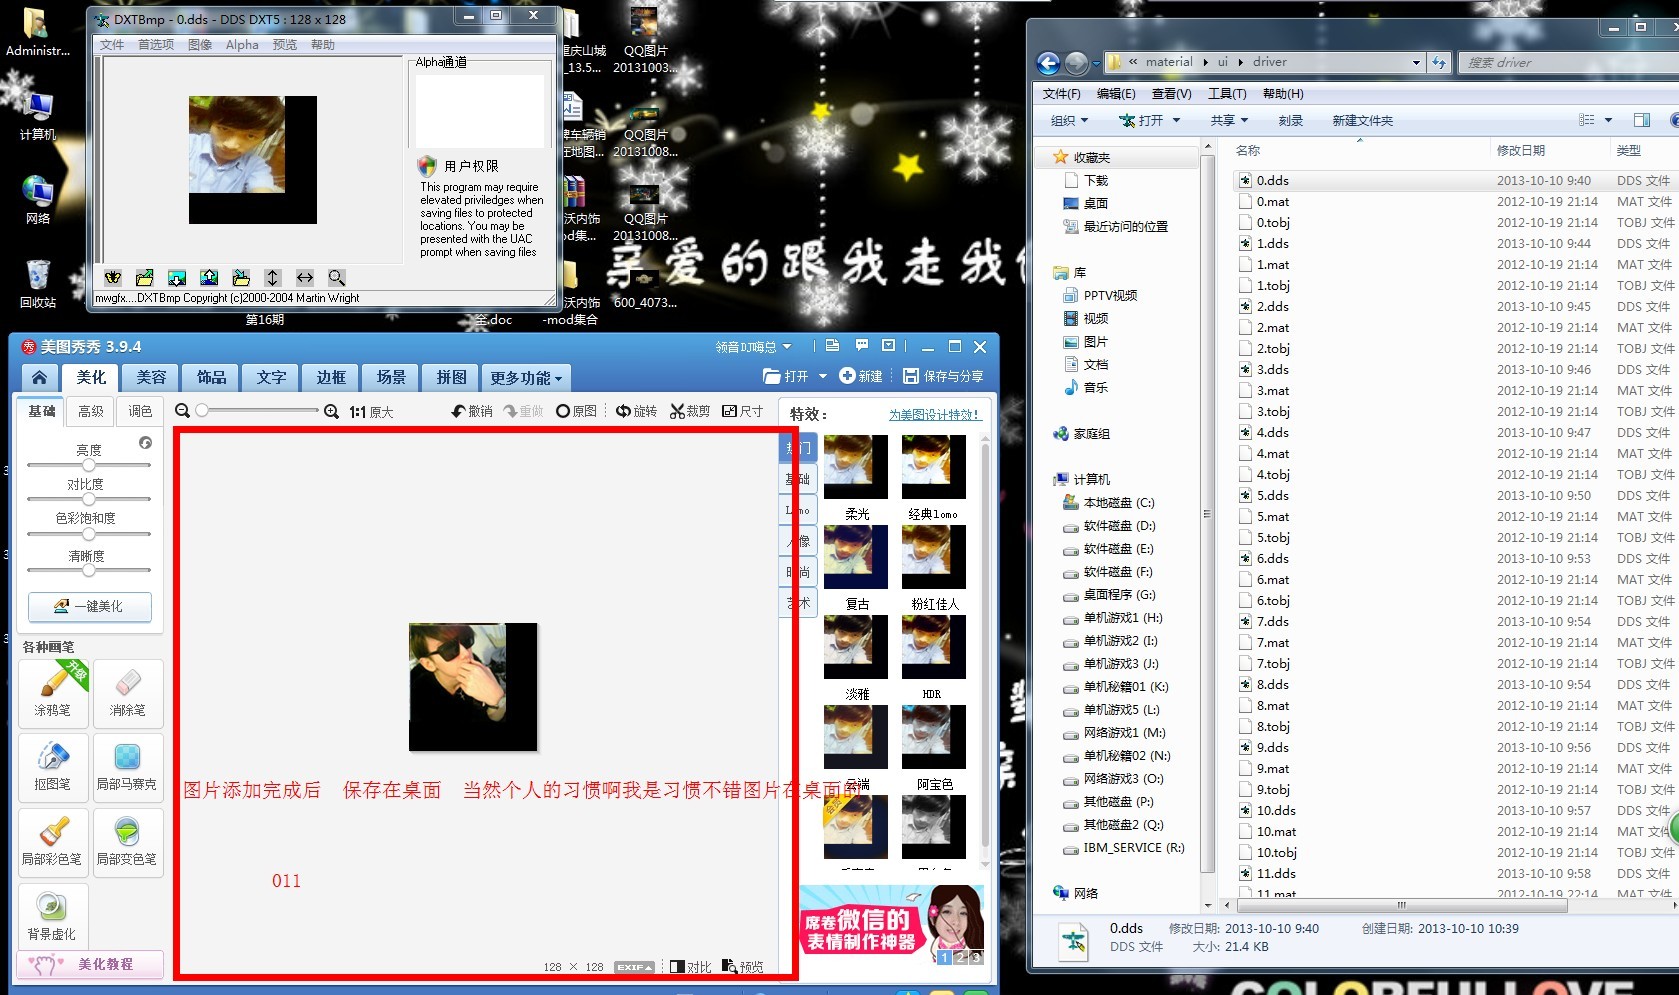Click the magnifier icon in DXTBmp toolbar
The height and width of the screenshot is (995, 1679).
337,278
